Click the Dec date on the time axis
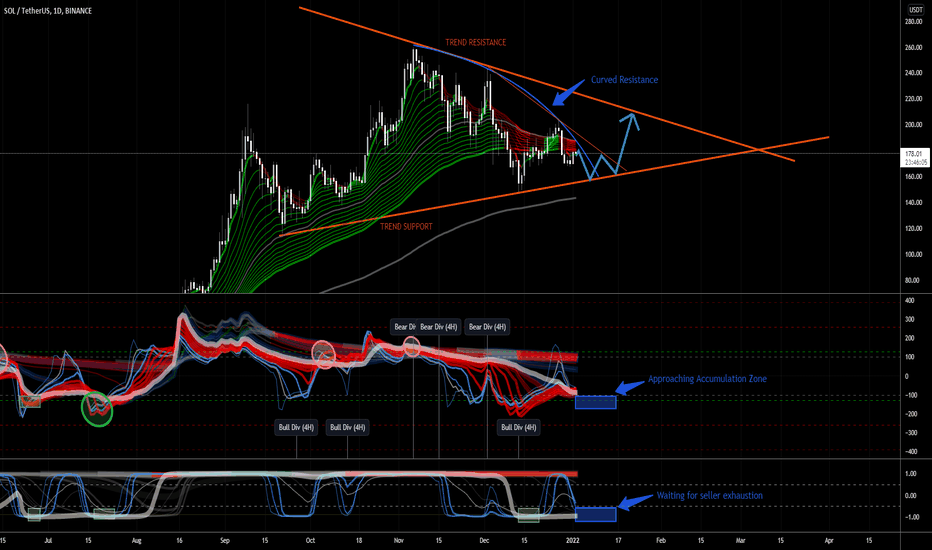This screenshot has height=550, width=932. 484,540
